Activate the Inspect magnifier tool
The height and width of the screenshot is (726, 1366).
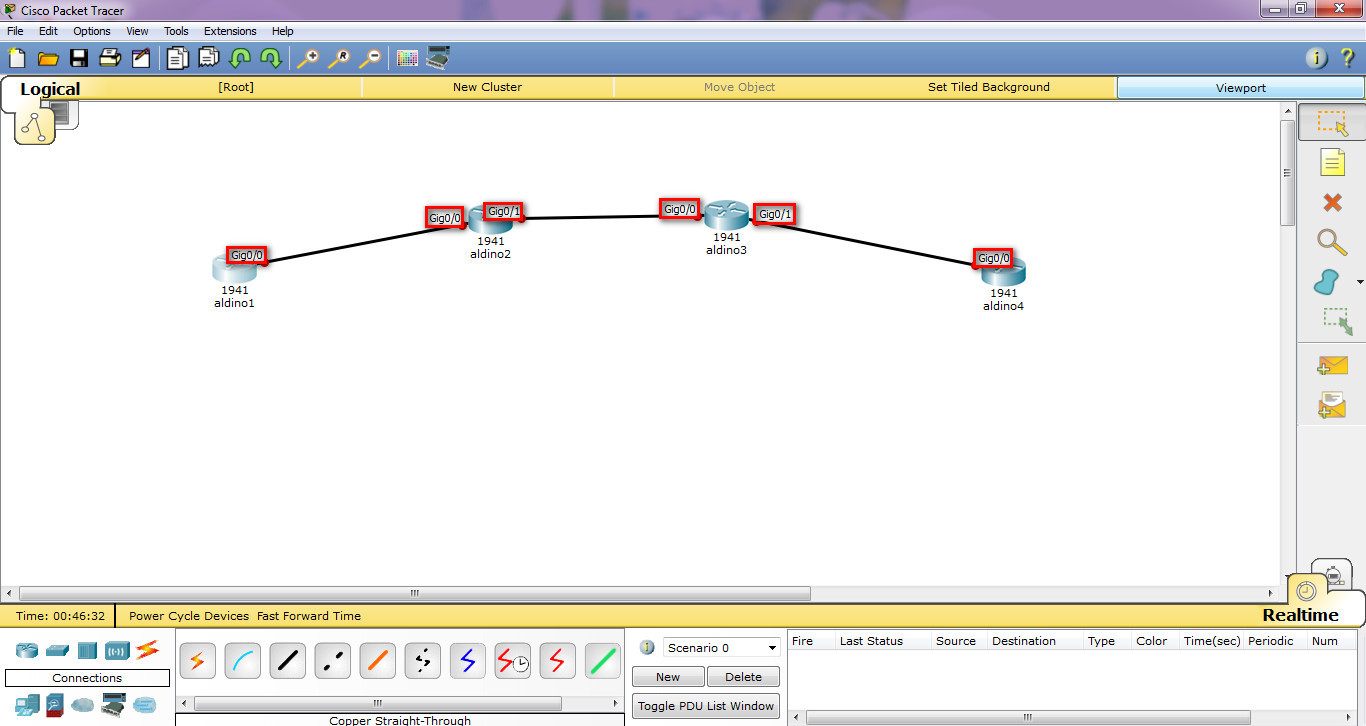(1331, 243)
